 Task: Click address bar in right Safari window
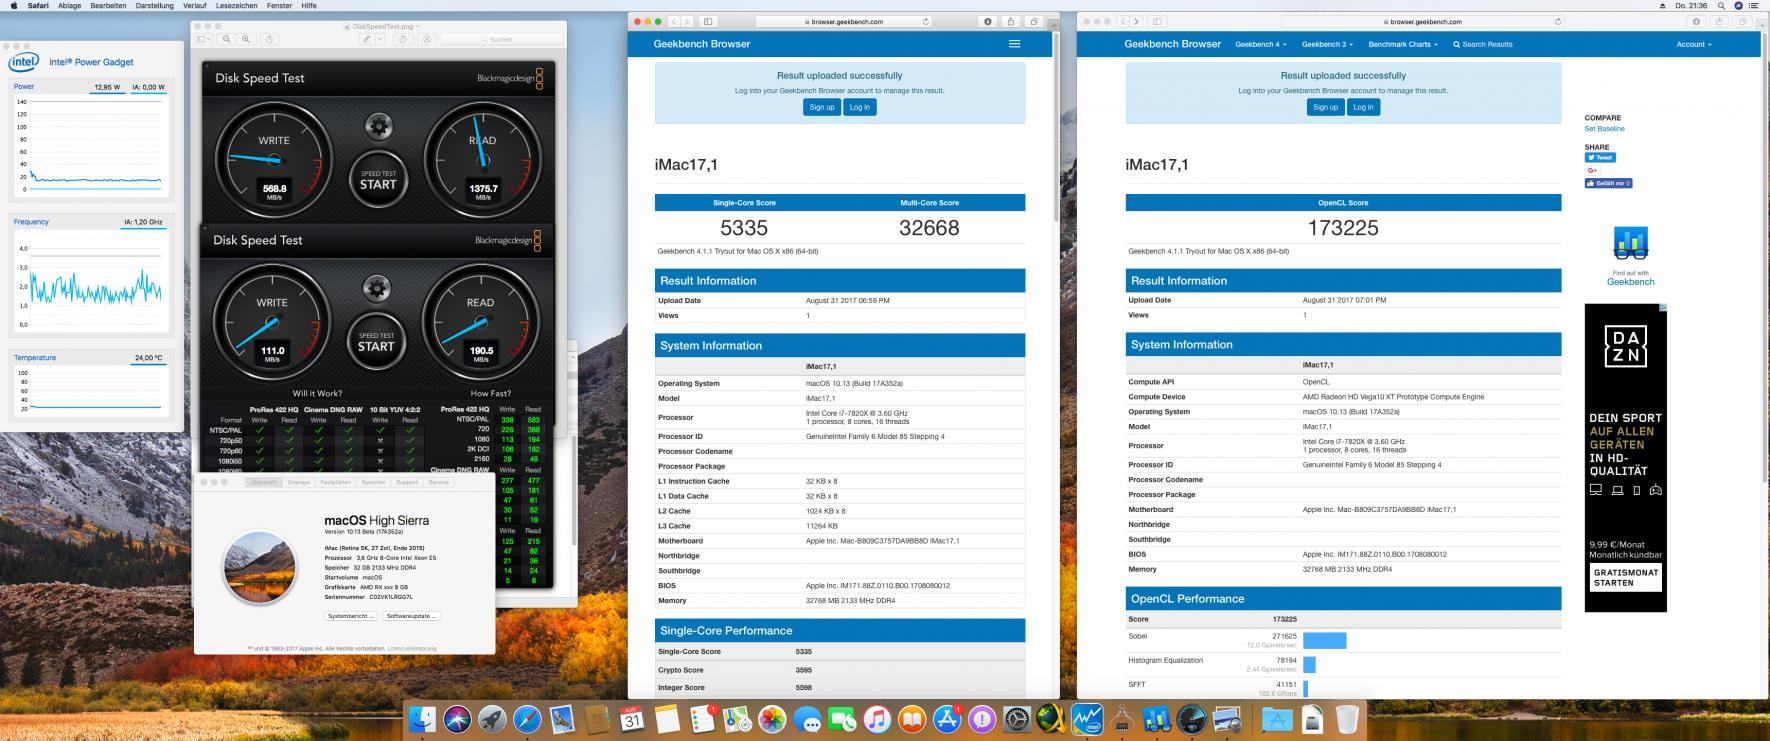[x=1423, y=21]
